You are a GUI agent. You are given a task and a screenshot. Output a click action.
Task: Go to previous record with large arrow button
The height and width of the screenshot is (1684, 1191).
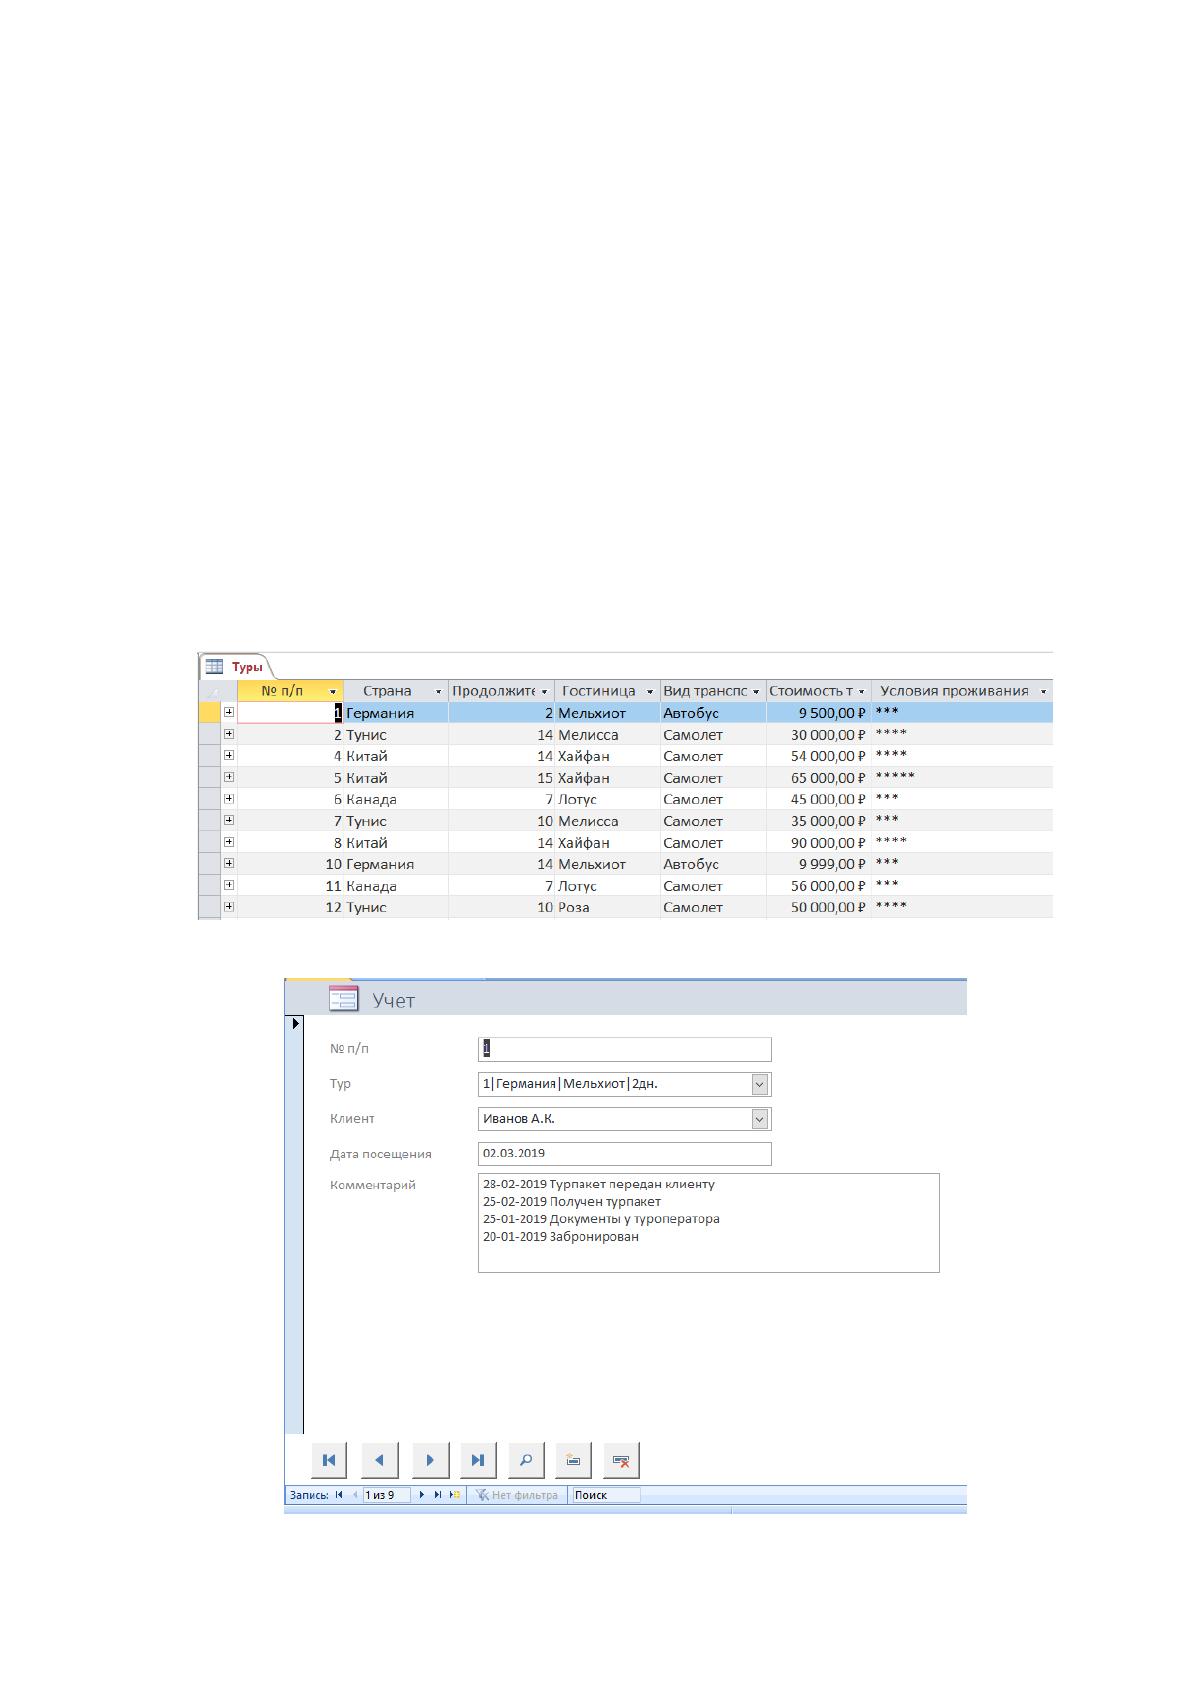coord(379,1460)
